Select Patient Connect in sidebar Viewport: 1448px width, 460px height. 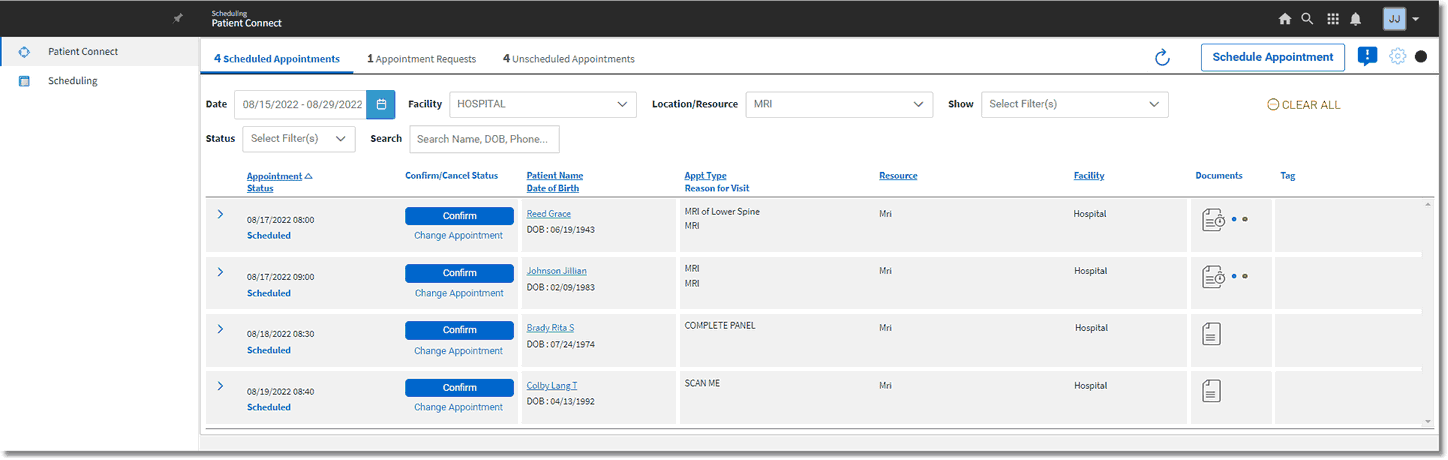(100, 52)
